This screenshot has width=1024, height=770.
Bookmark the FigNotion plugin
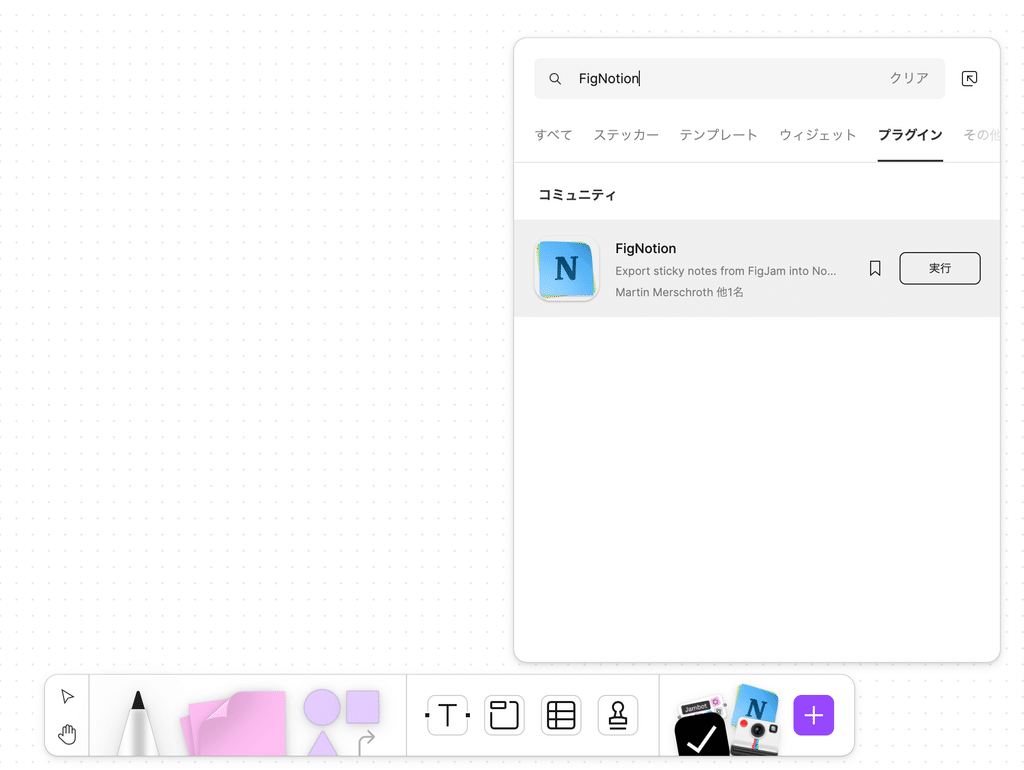875,268
